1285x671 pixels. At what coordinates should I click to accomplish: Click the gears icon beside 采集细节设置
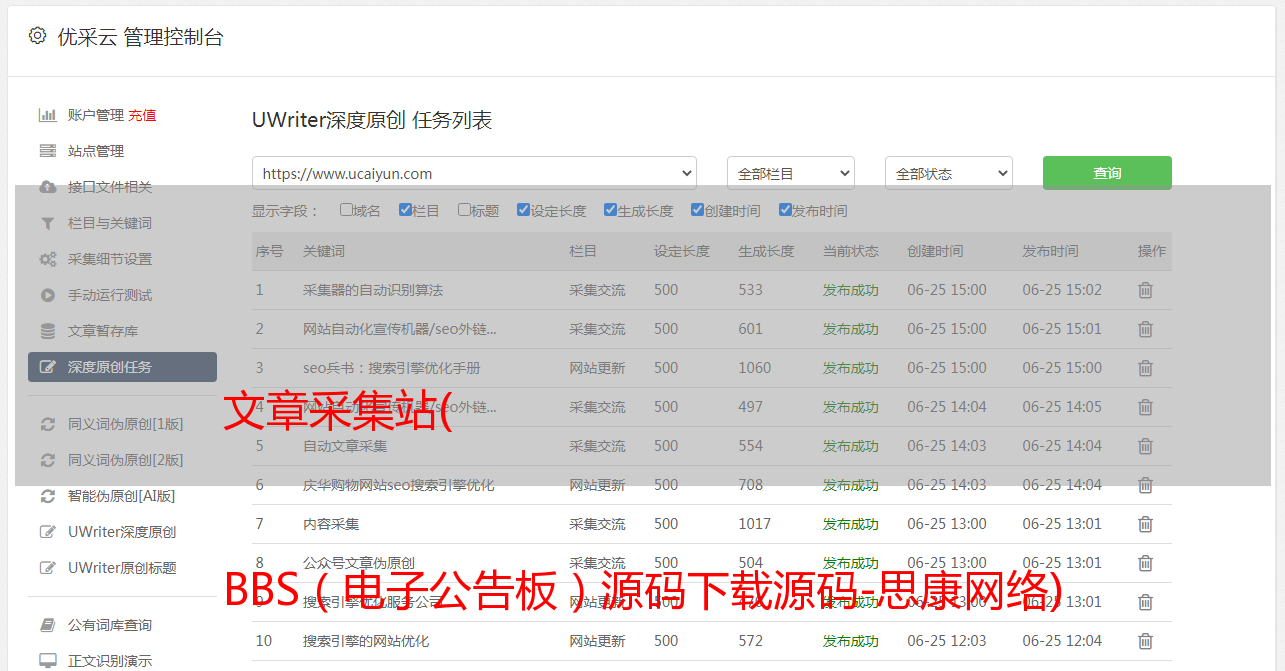(47, 259)
